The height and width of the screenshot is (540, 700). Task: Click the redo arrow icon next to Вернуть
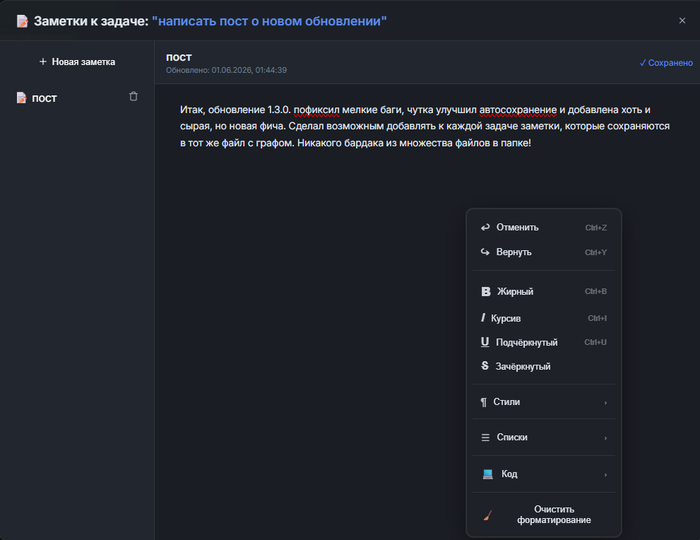point(485,252)
